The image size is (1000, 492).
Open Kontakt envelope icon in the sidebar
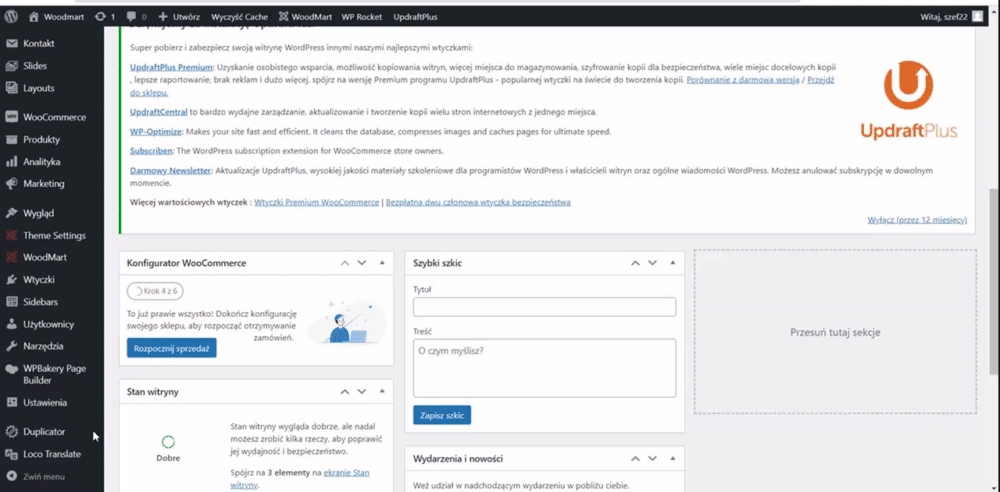[11, 43]
